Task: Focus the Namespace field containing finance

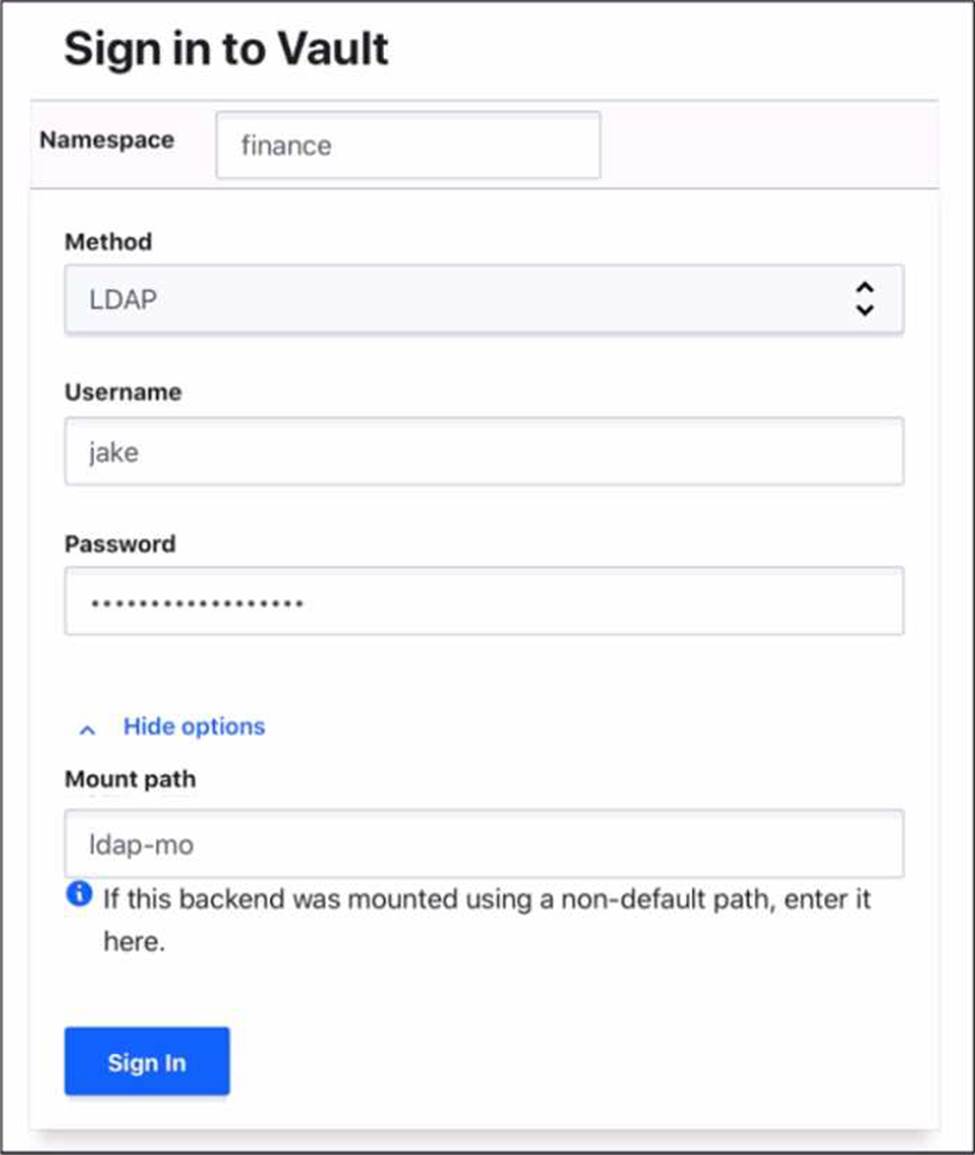Action: [x=408, y=146]
